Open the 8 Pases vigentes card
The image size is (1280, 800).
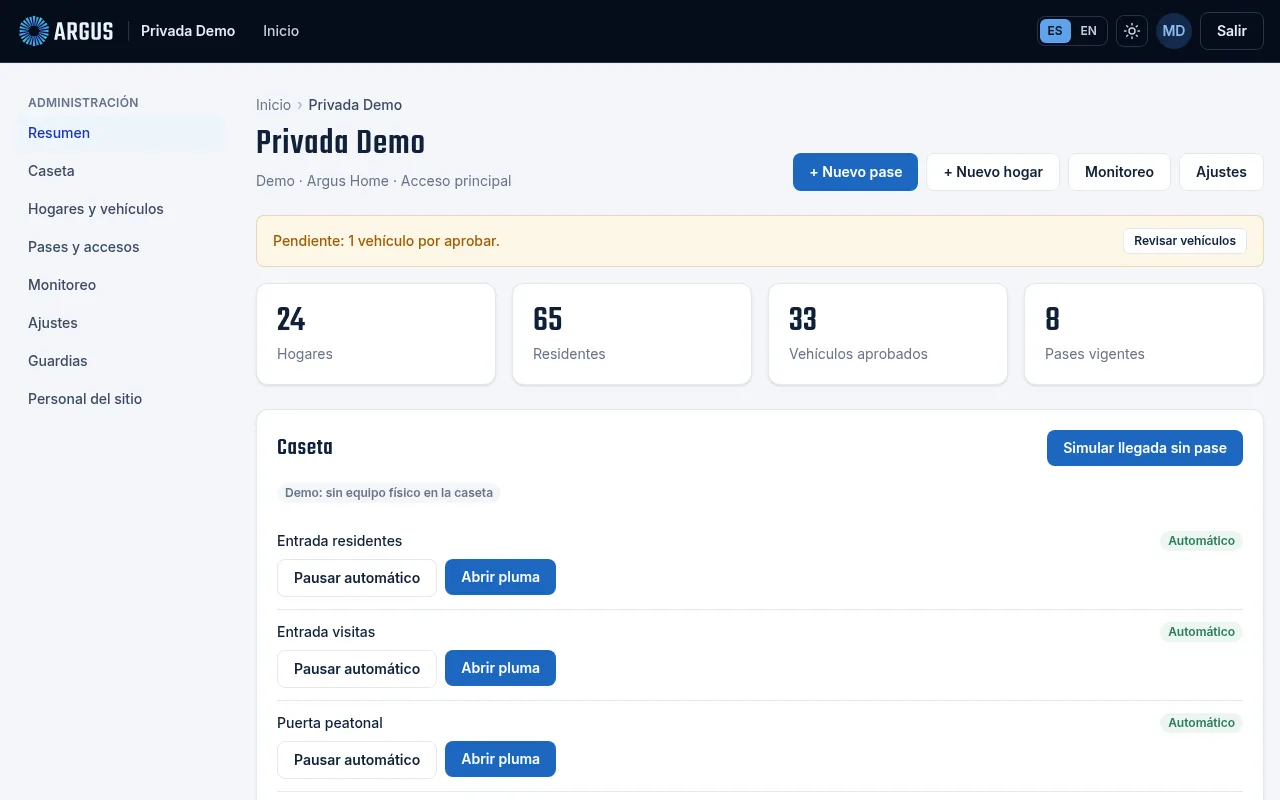[x=1144, y=334]
